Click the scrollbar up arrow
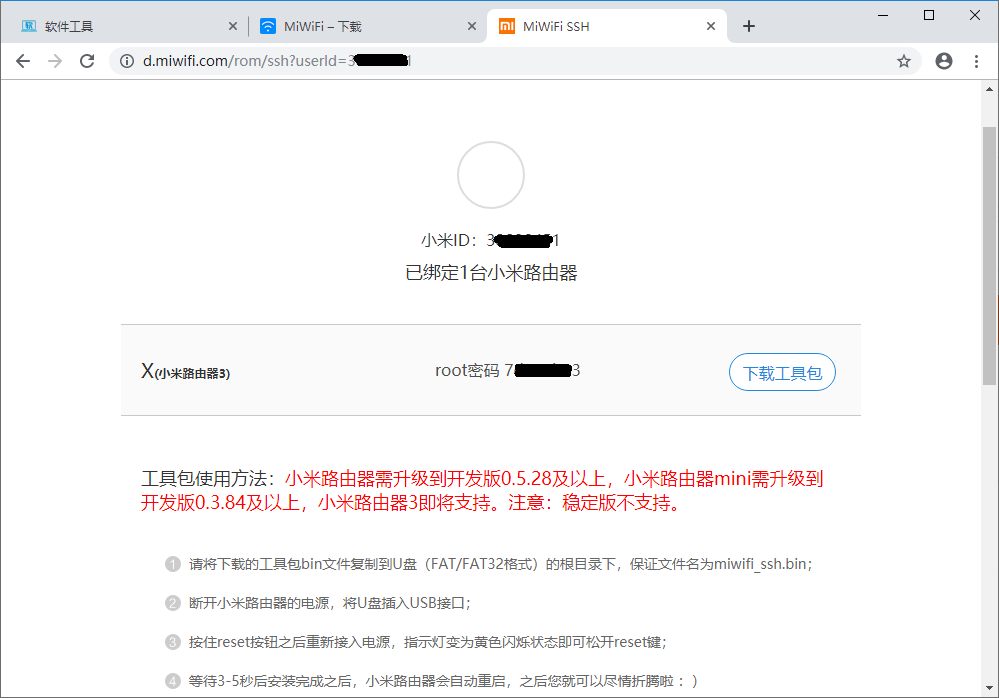This screenshot has width=999, height=698. coord(989,89)
